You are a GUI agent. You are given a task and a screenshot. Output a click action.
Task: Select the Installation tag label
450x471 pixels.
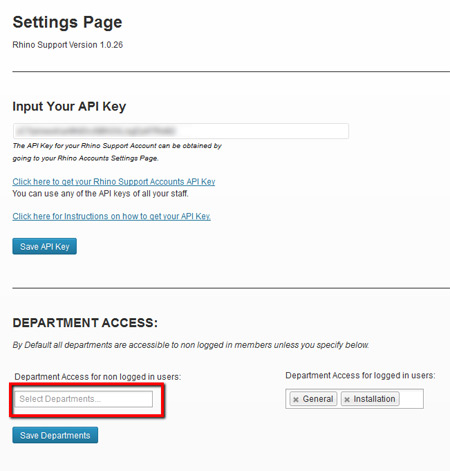[x=374, y=399]
